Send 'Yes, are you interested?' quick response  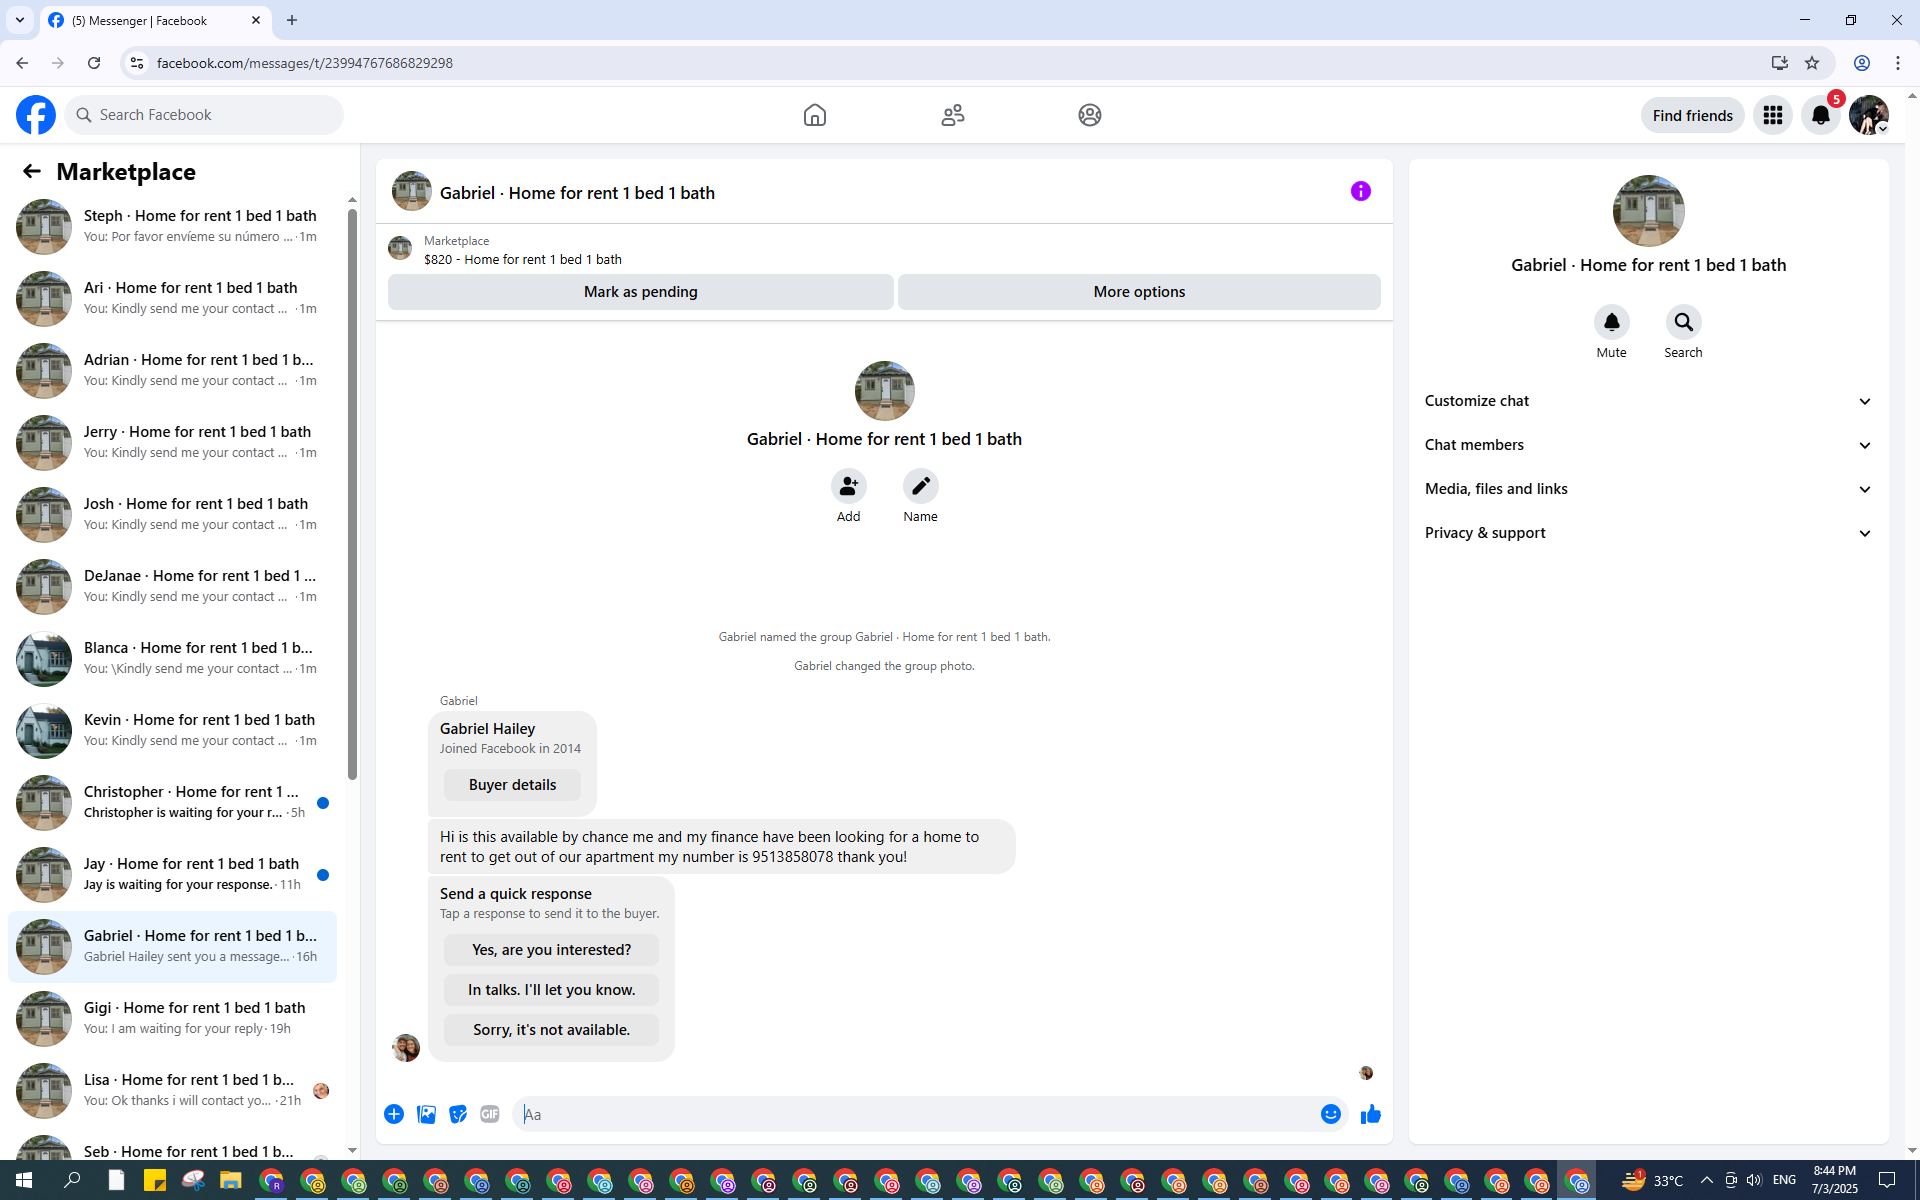point(551,950)
